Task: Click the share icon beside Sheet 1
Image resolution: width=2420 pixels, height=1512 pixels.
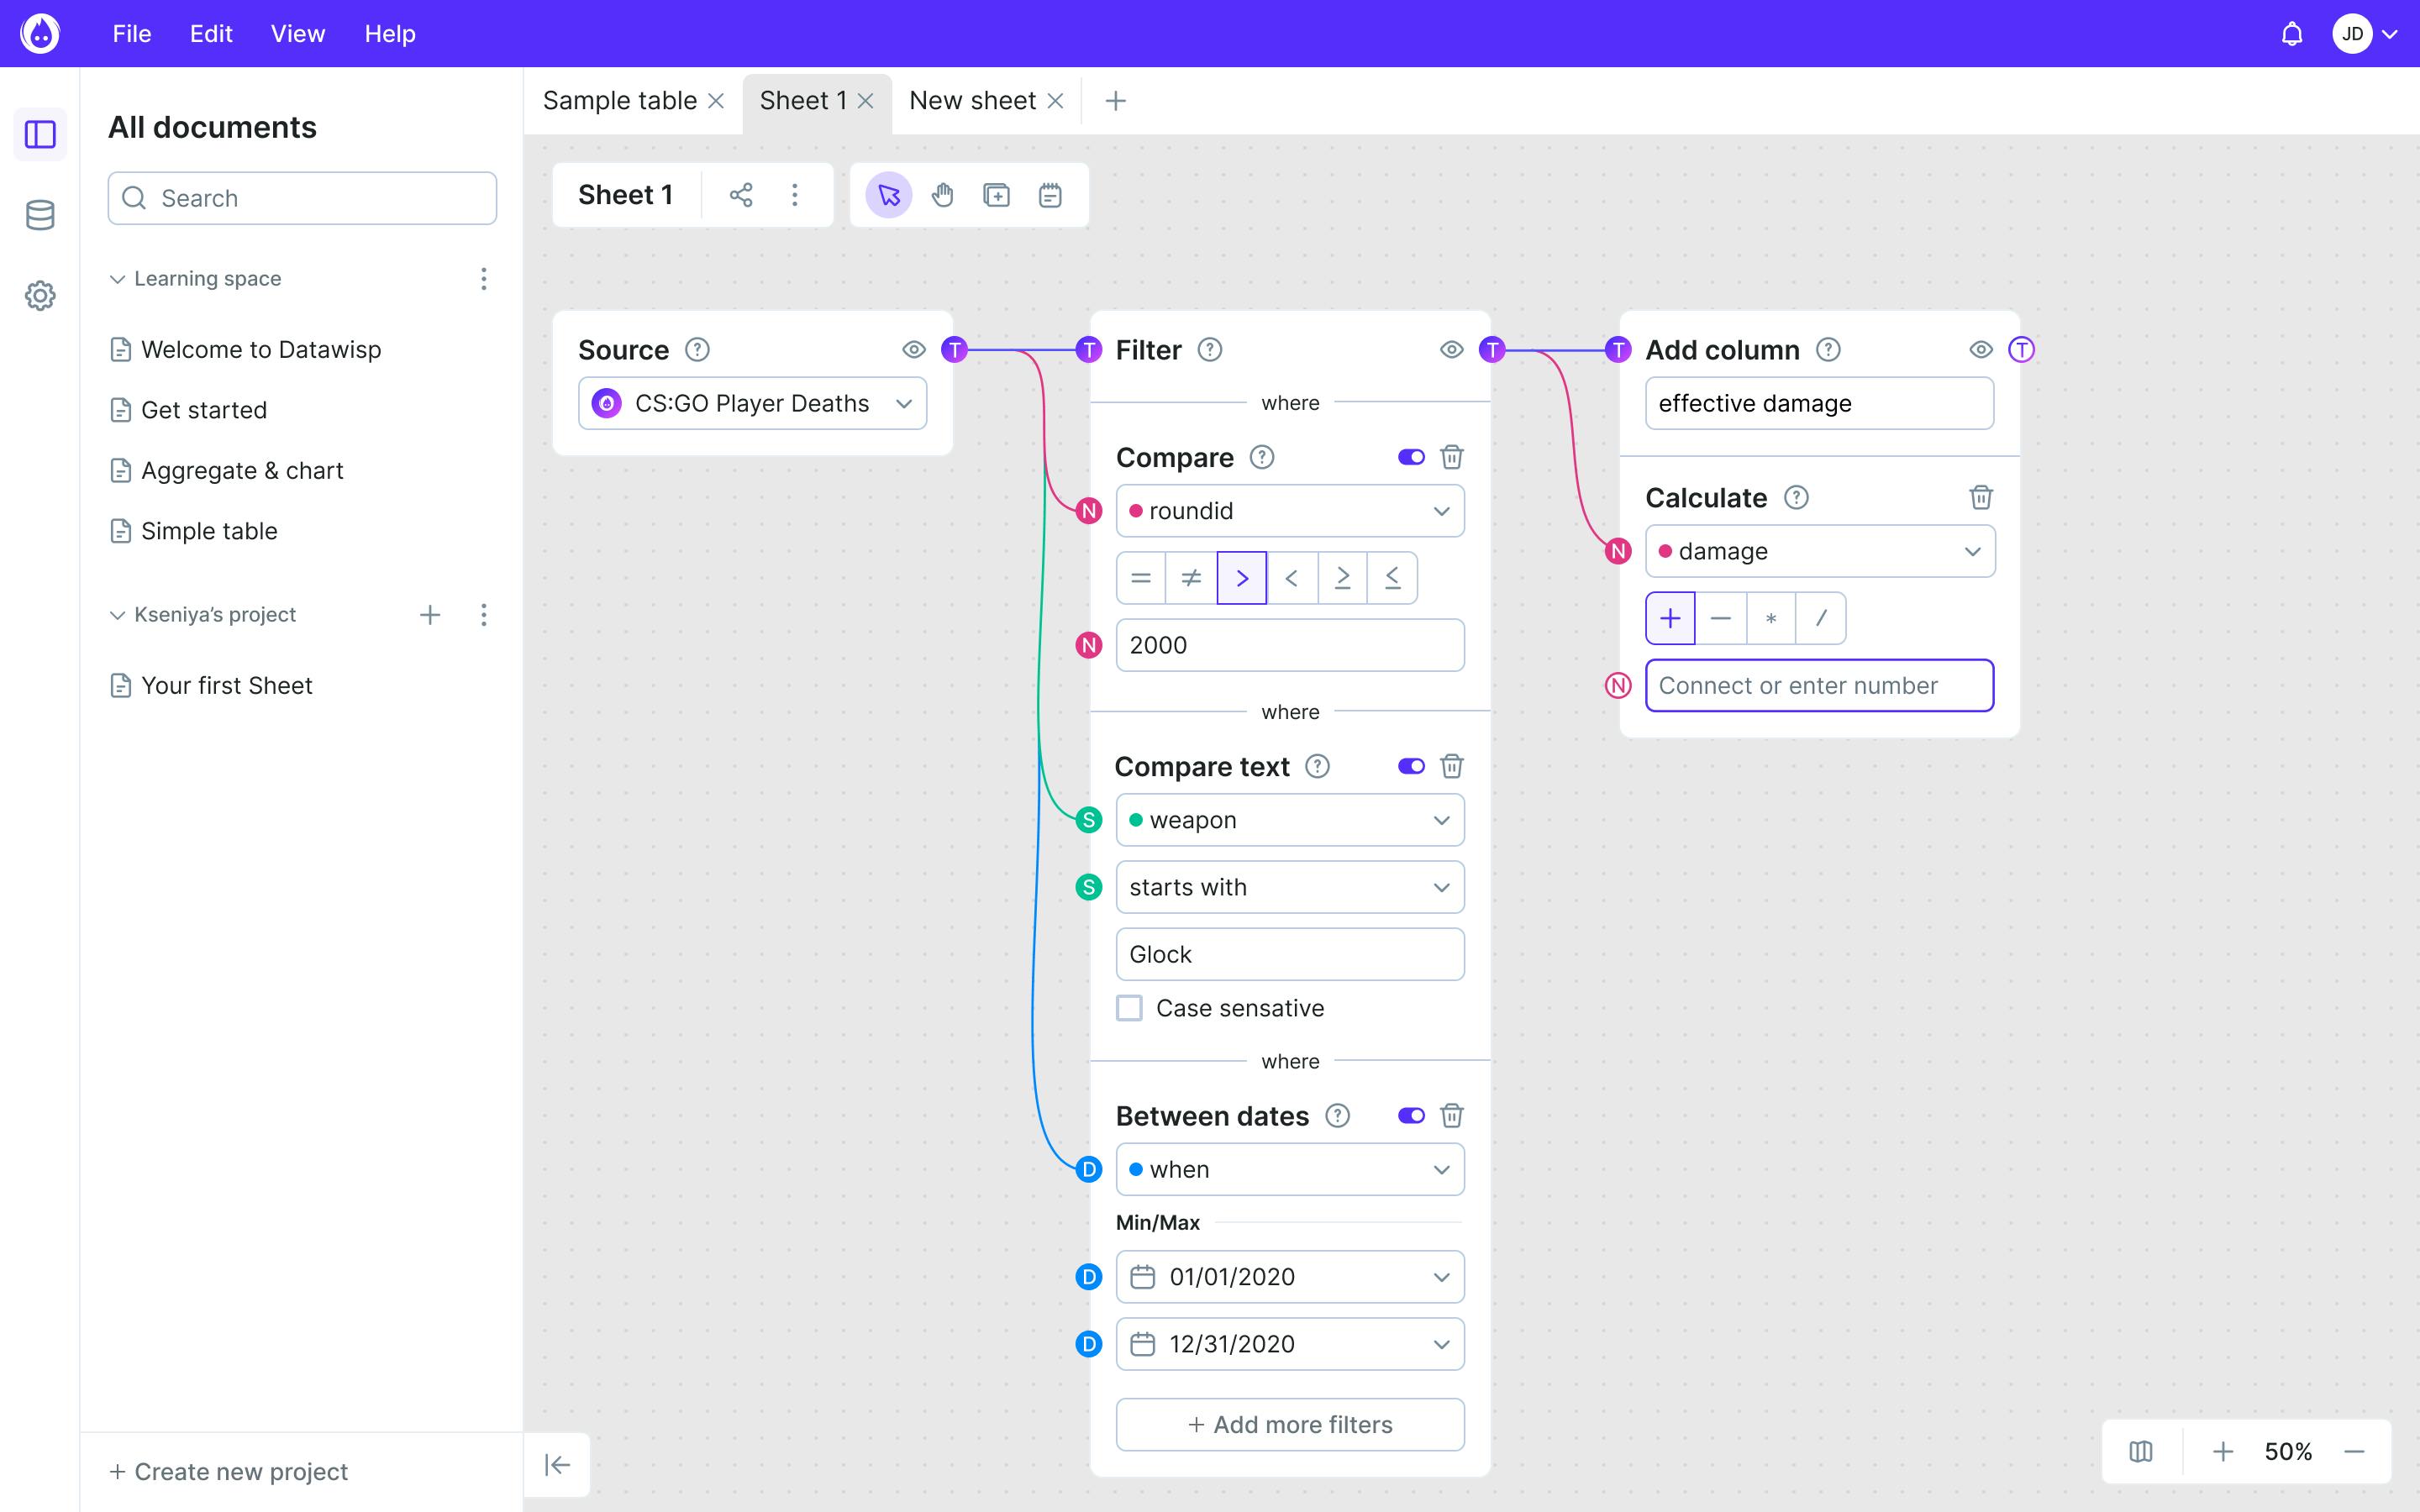Action: pos(741,195)
